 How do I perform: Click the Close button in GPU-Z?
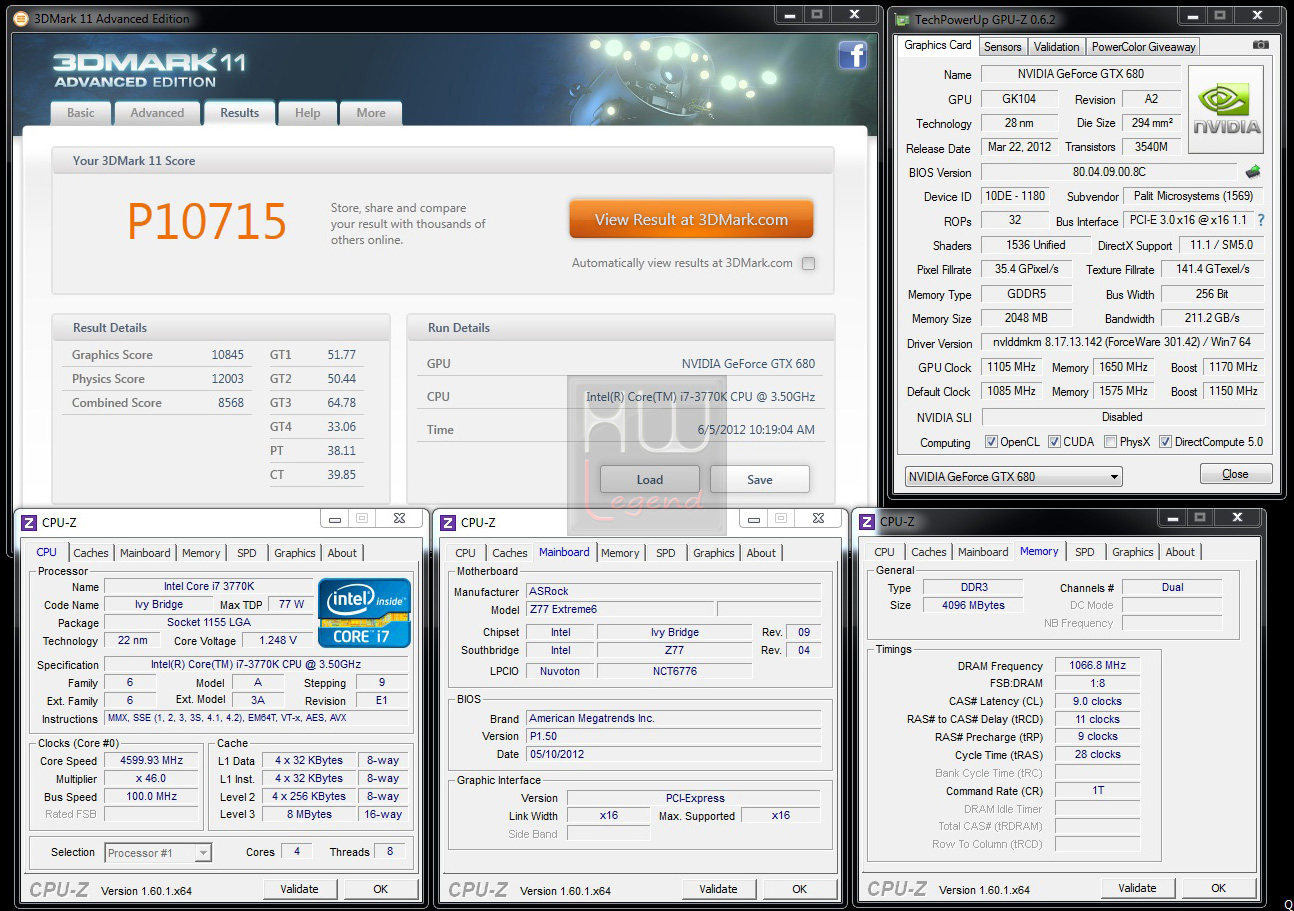tap(1235, 474)
